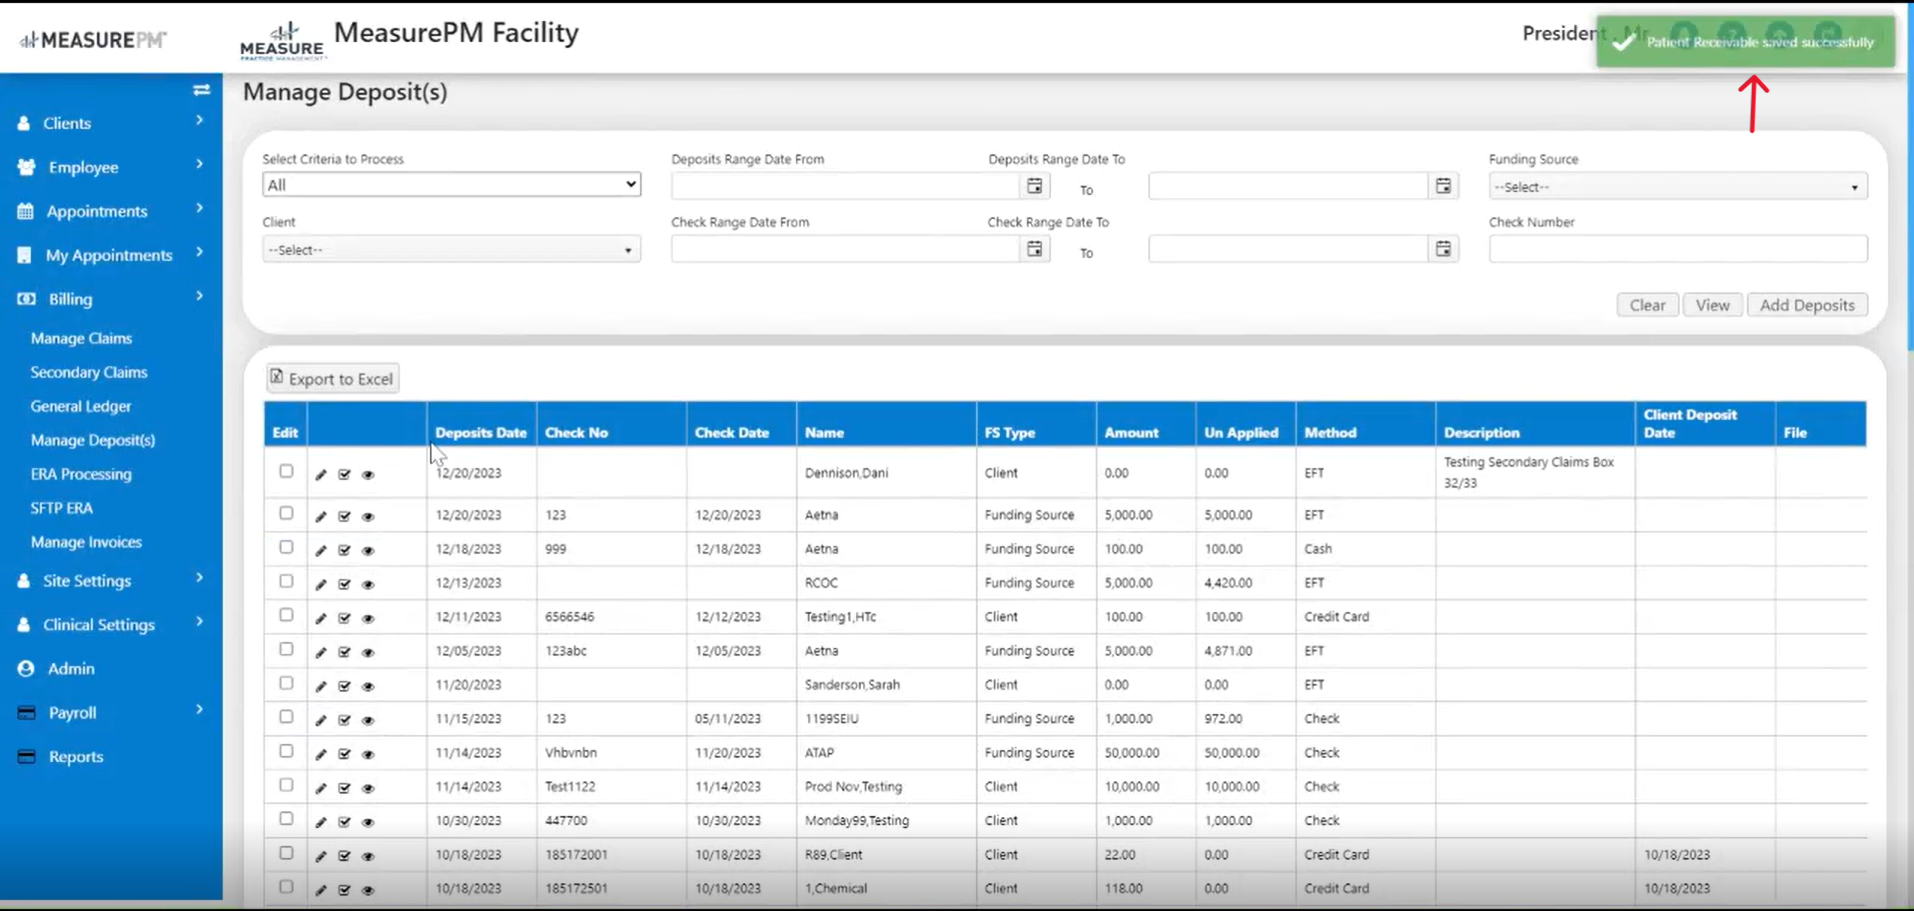The height and width of the screenshot is (911, 1914).
Task: Select the Monday99,Testing row checkbox
Action: pos(286,819)
